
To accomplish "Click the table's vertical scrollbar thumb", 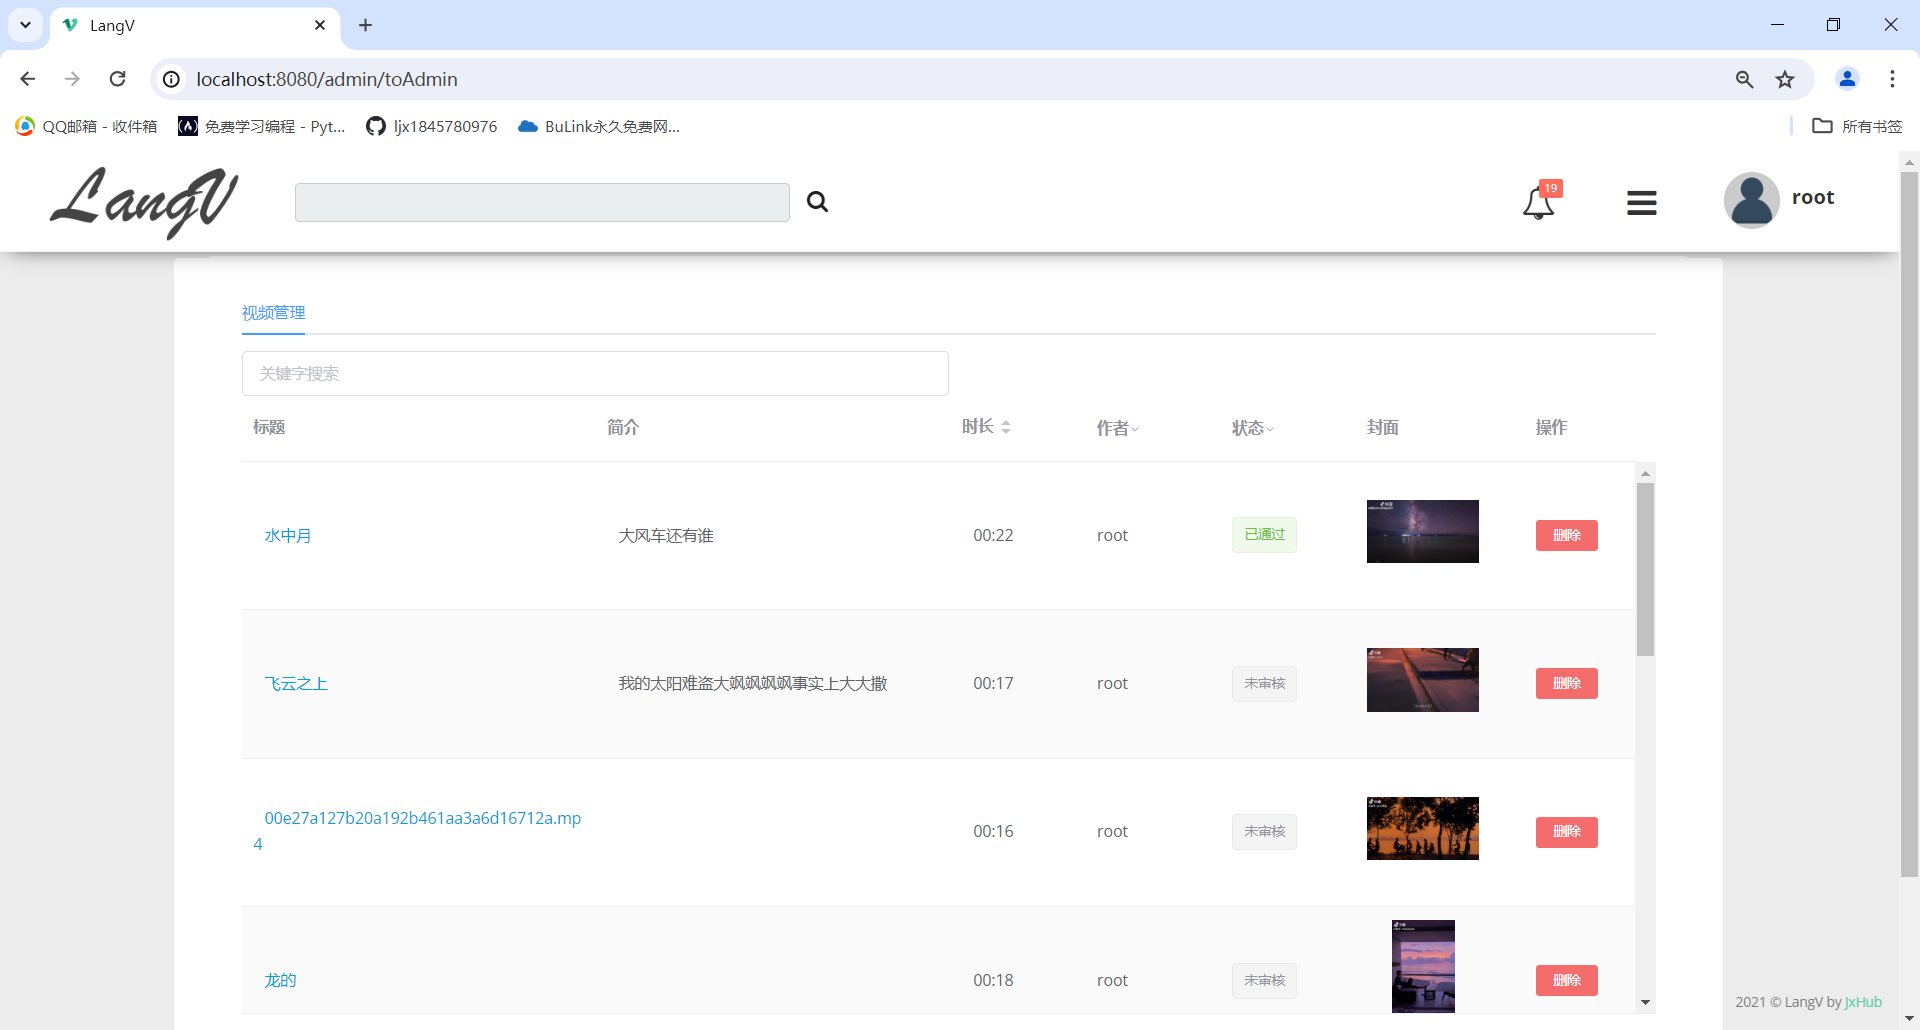I will pyautogui.click(x=1645, y=569).
